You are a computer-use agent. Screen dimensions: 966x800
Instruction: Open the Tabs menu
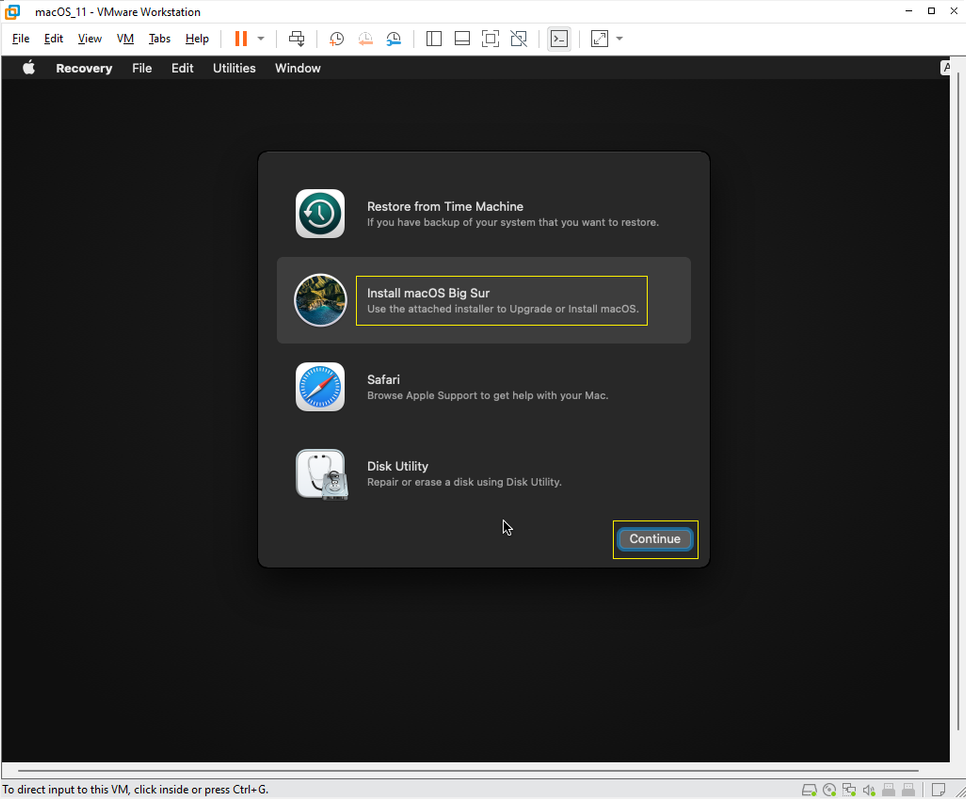(x=160, y=39)
